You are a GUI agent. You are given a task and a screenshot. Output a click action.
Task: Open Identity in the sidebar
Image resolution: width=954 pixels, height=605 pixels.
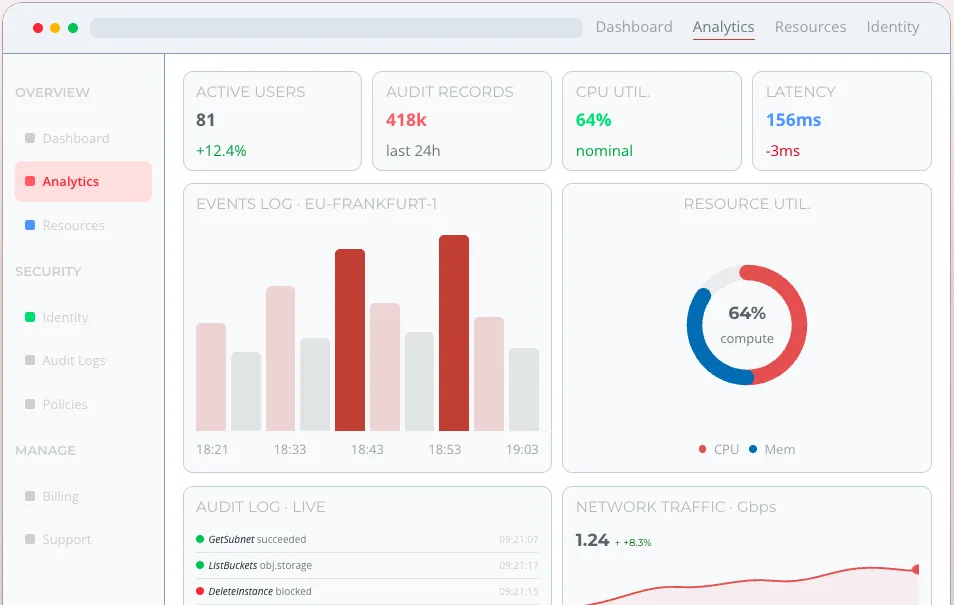tap(83, 317)
